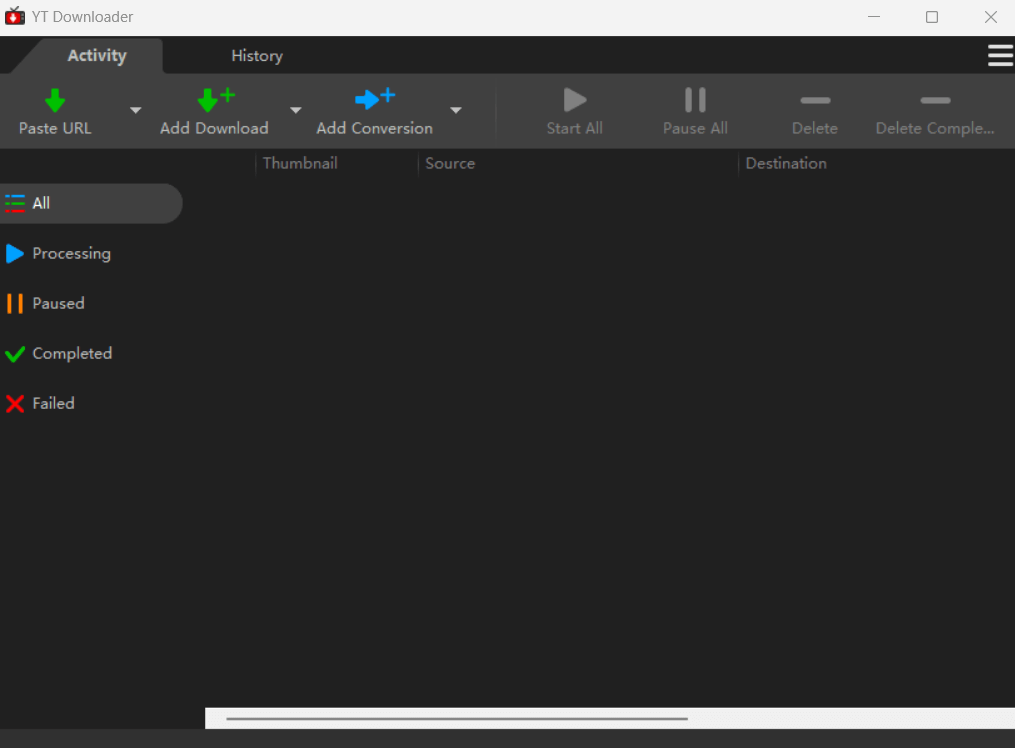Show All items filter
Screen dimensions: 1015x748
tap(41, 203)
